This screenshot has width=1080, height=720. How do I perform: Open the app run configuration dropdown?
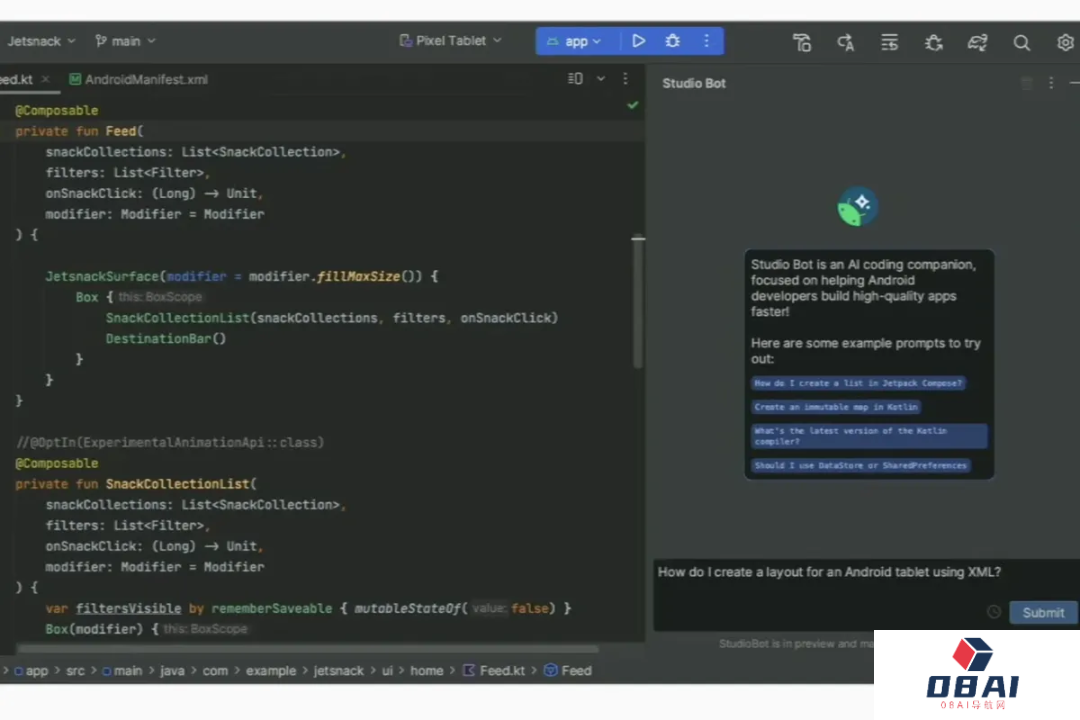click(574, 41)
